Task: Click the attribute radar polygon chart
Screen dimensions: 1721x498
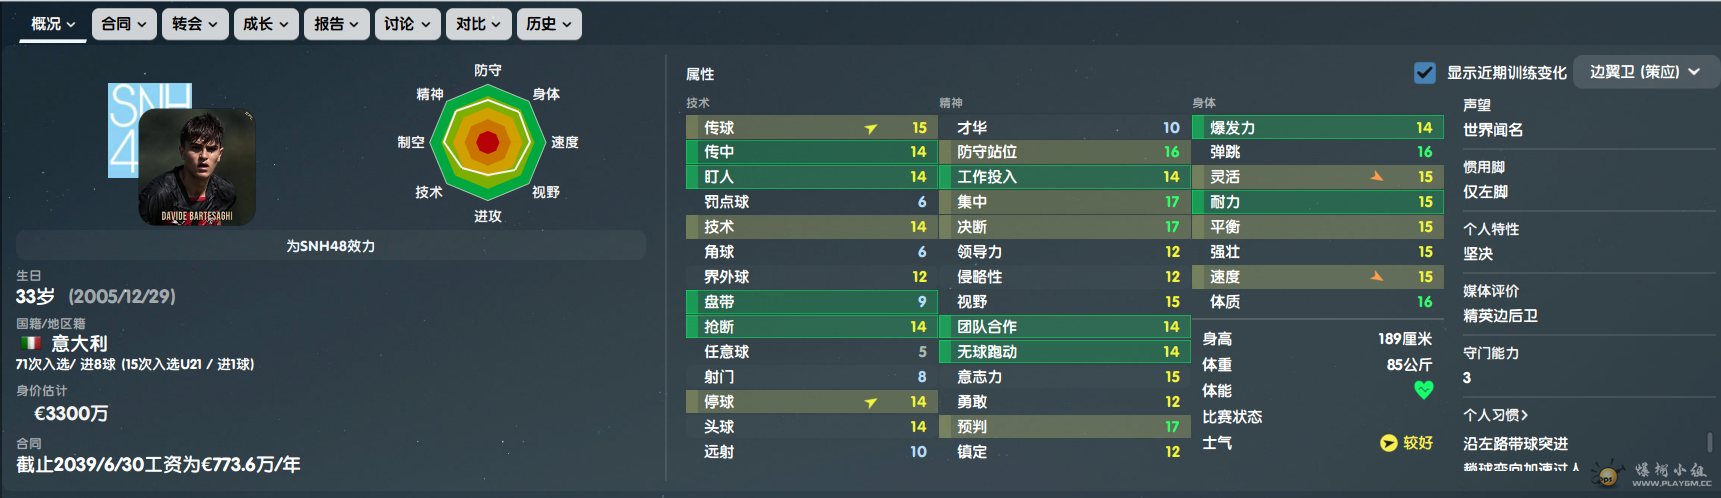Action: coord(488,143)
